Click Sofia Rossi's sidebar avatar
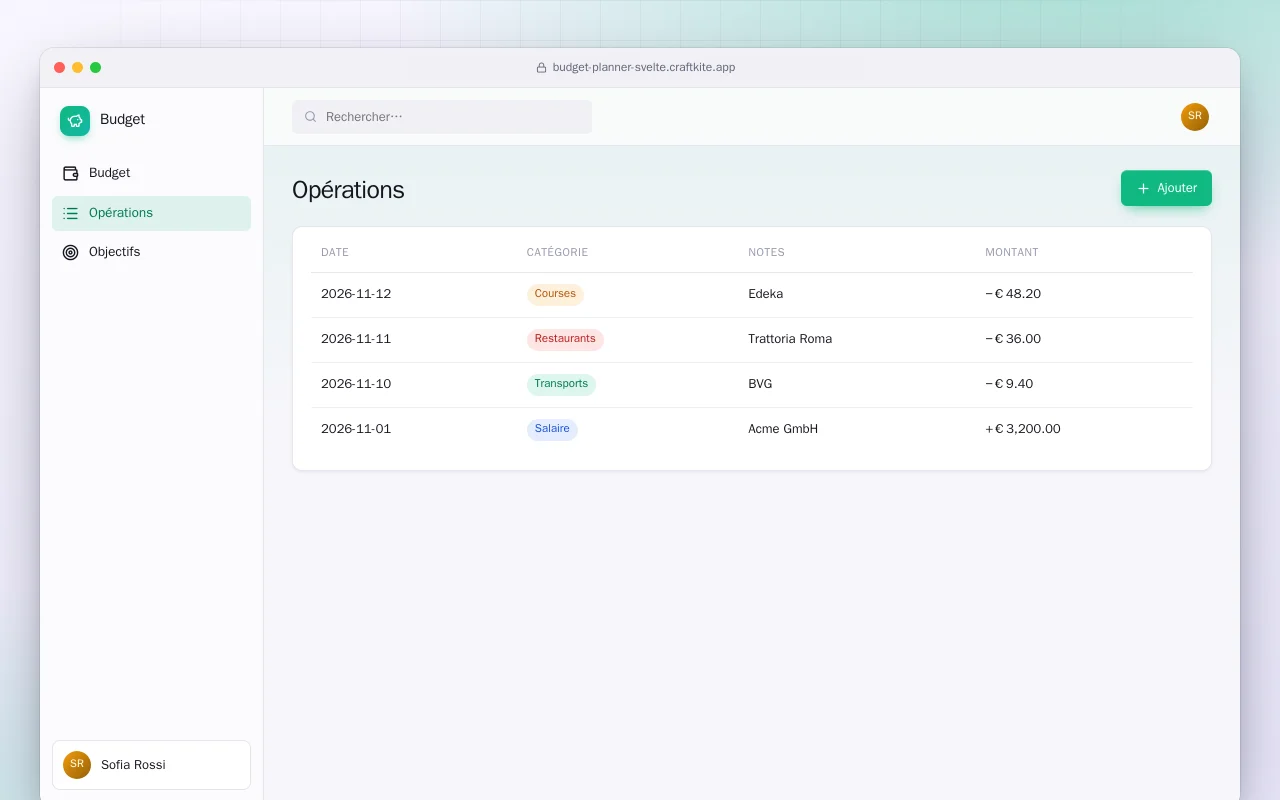1280x800 pixels. click(77, 765)
